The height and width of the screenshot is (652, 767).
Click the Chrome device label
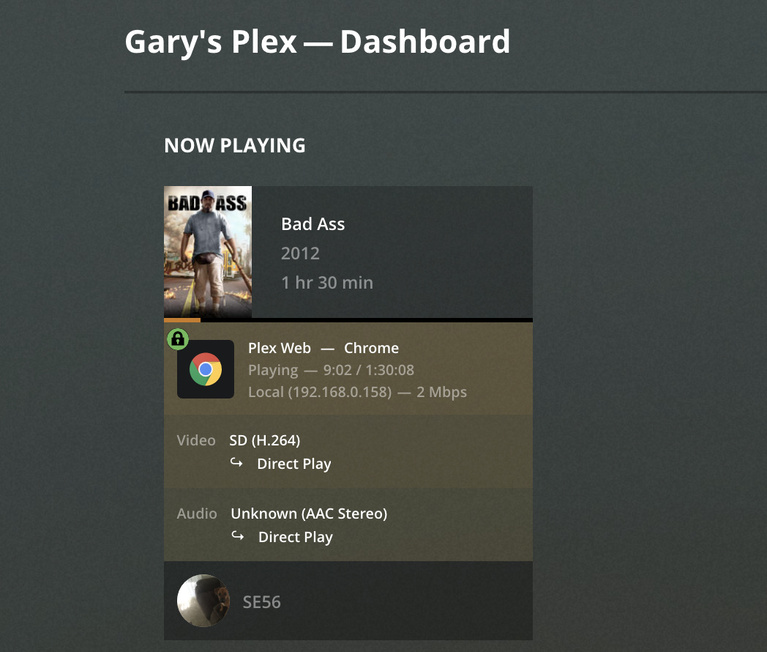tap(371, 348)
